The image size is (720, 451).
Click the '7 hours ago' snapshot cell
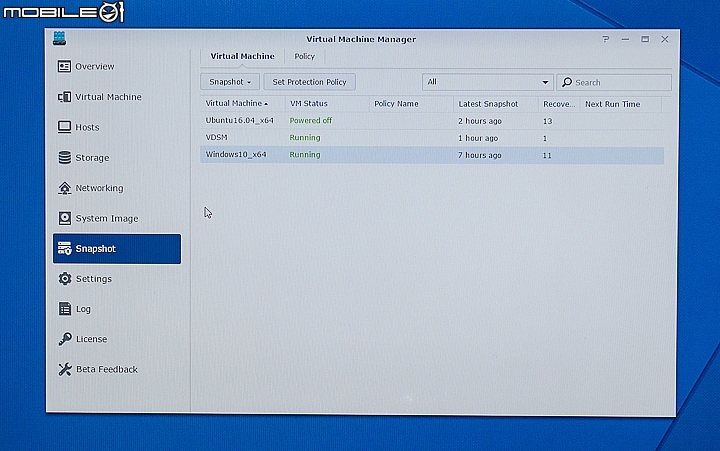(480, 155)
